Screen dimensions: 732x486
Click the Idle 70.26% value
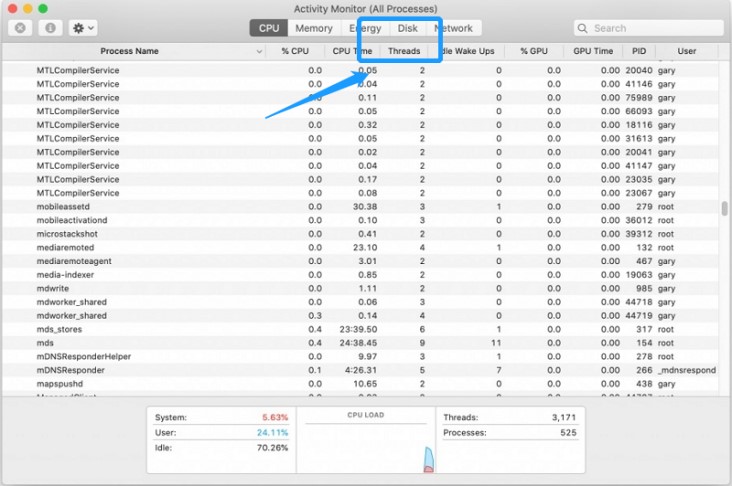273,448
